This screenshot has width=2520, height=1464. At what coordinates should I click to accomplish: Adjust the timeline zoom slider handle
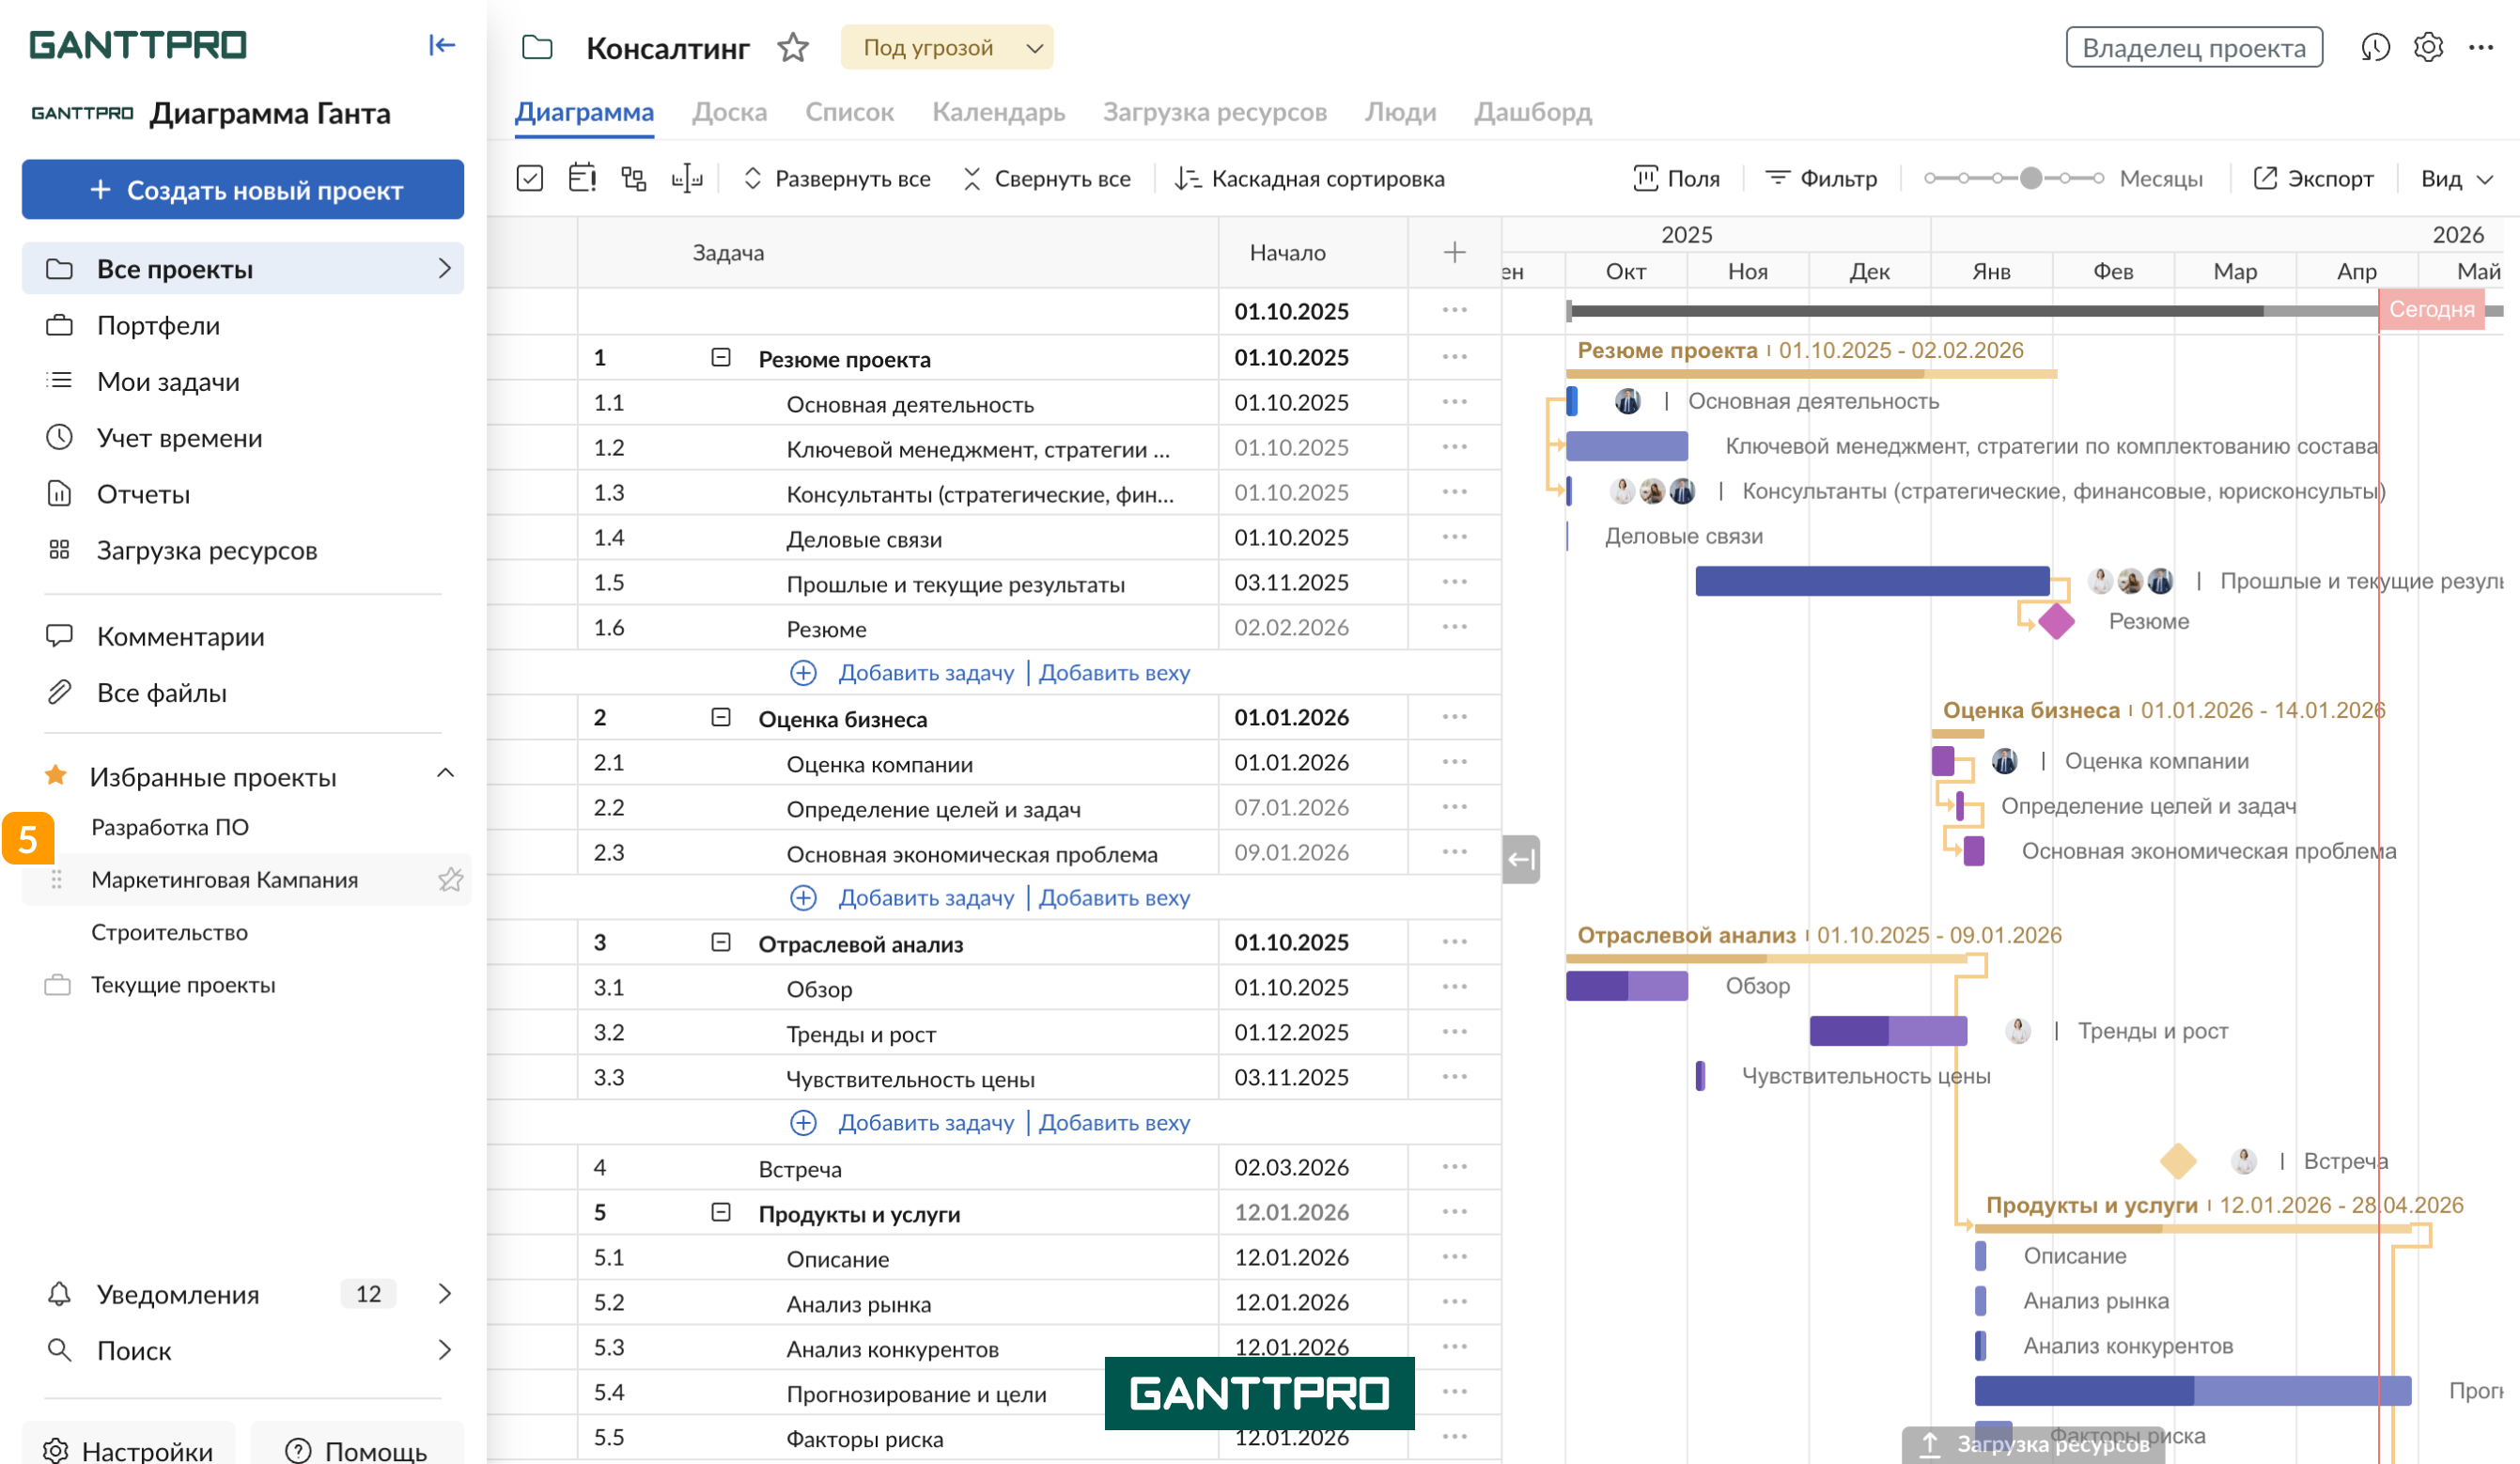pyautogui.click(x=2031, y=179)
